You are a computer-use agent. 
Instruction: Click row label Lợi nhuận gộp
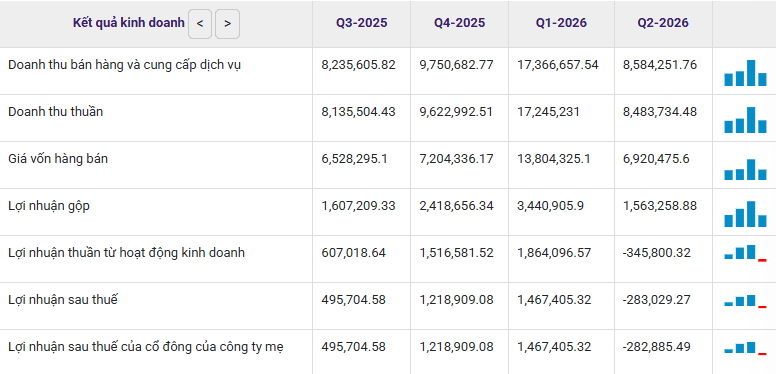pyautogui.click(x=49, y=206)
